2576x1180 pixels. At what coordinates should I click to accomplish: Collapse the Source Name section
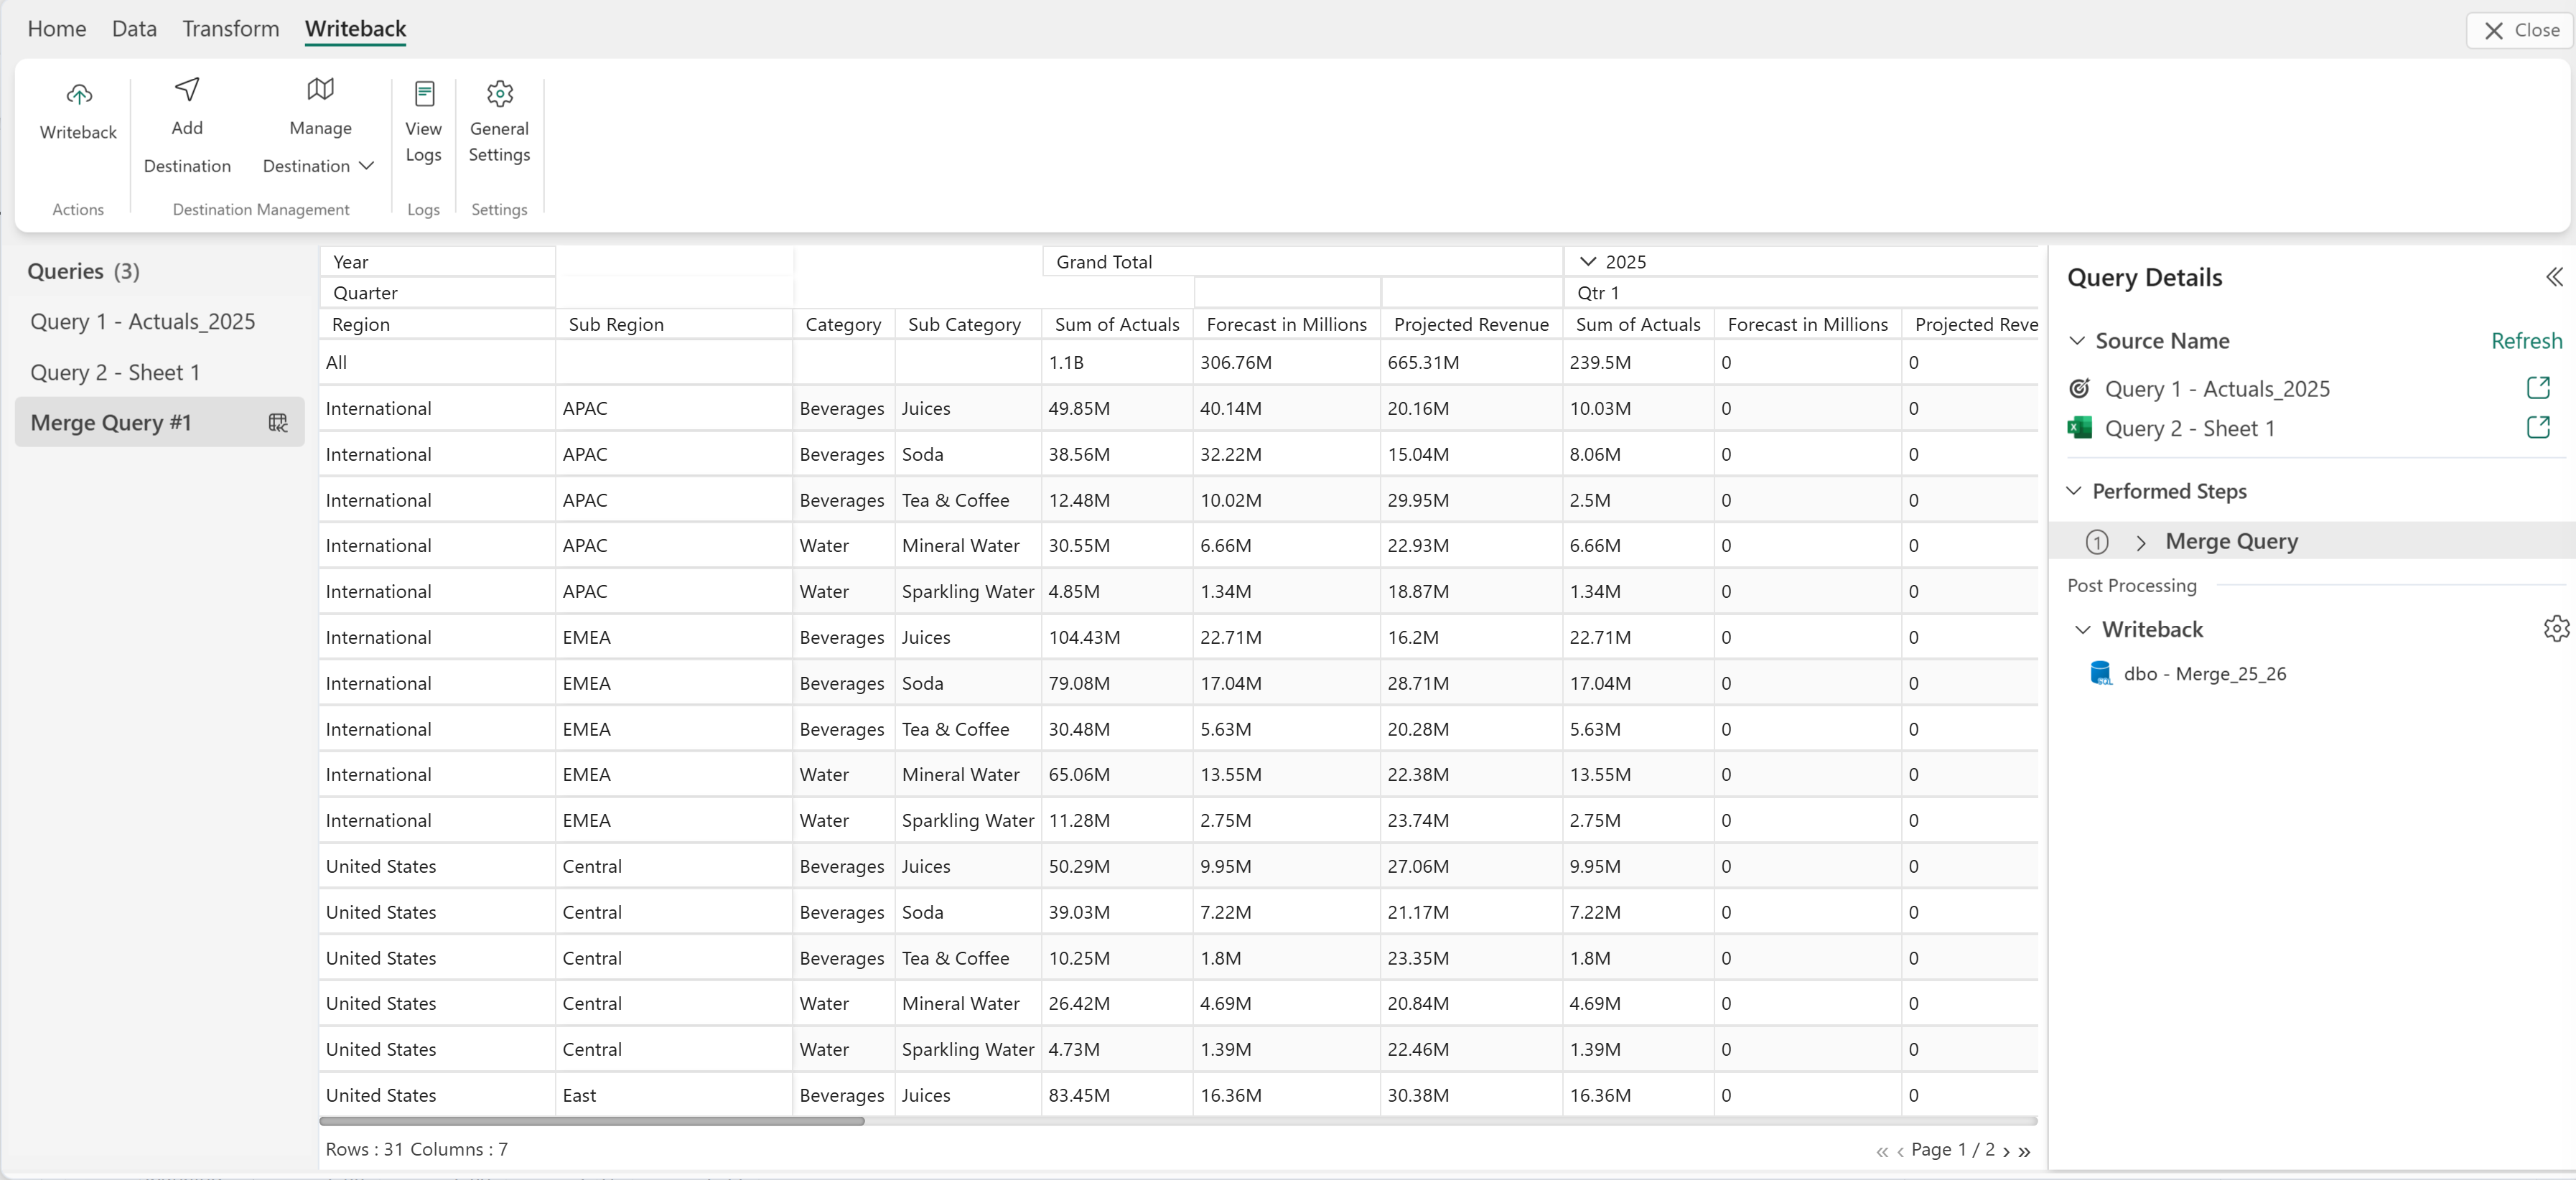coord(2077,341)
